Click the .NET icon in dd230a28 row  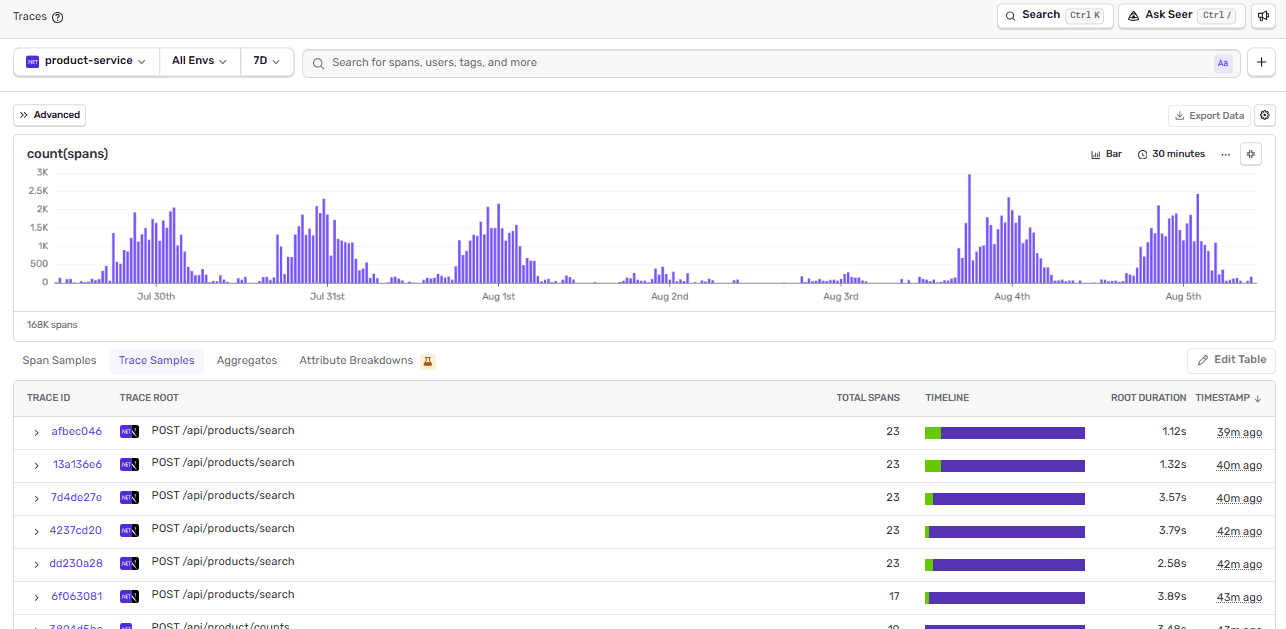coord(128,564)
